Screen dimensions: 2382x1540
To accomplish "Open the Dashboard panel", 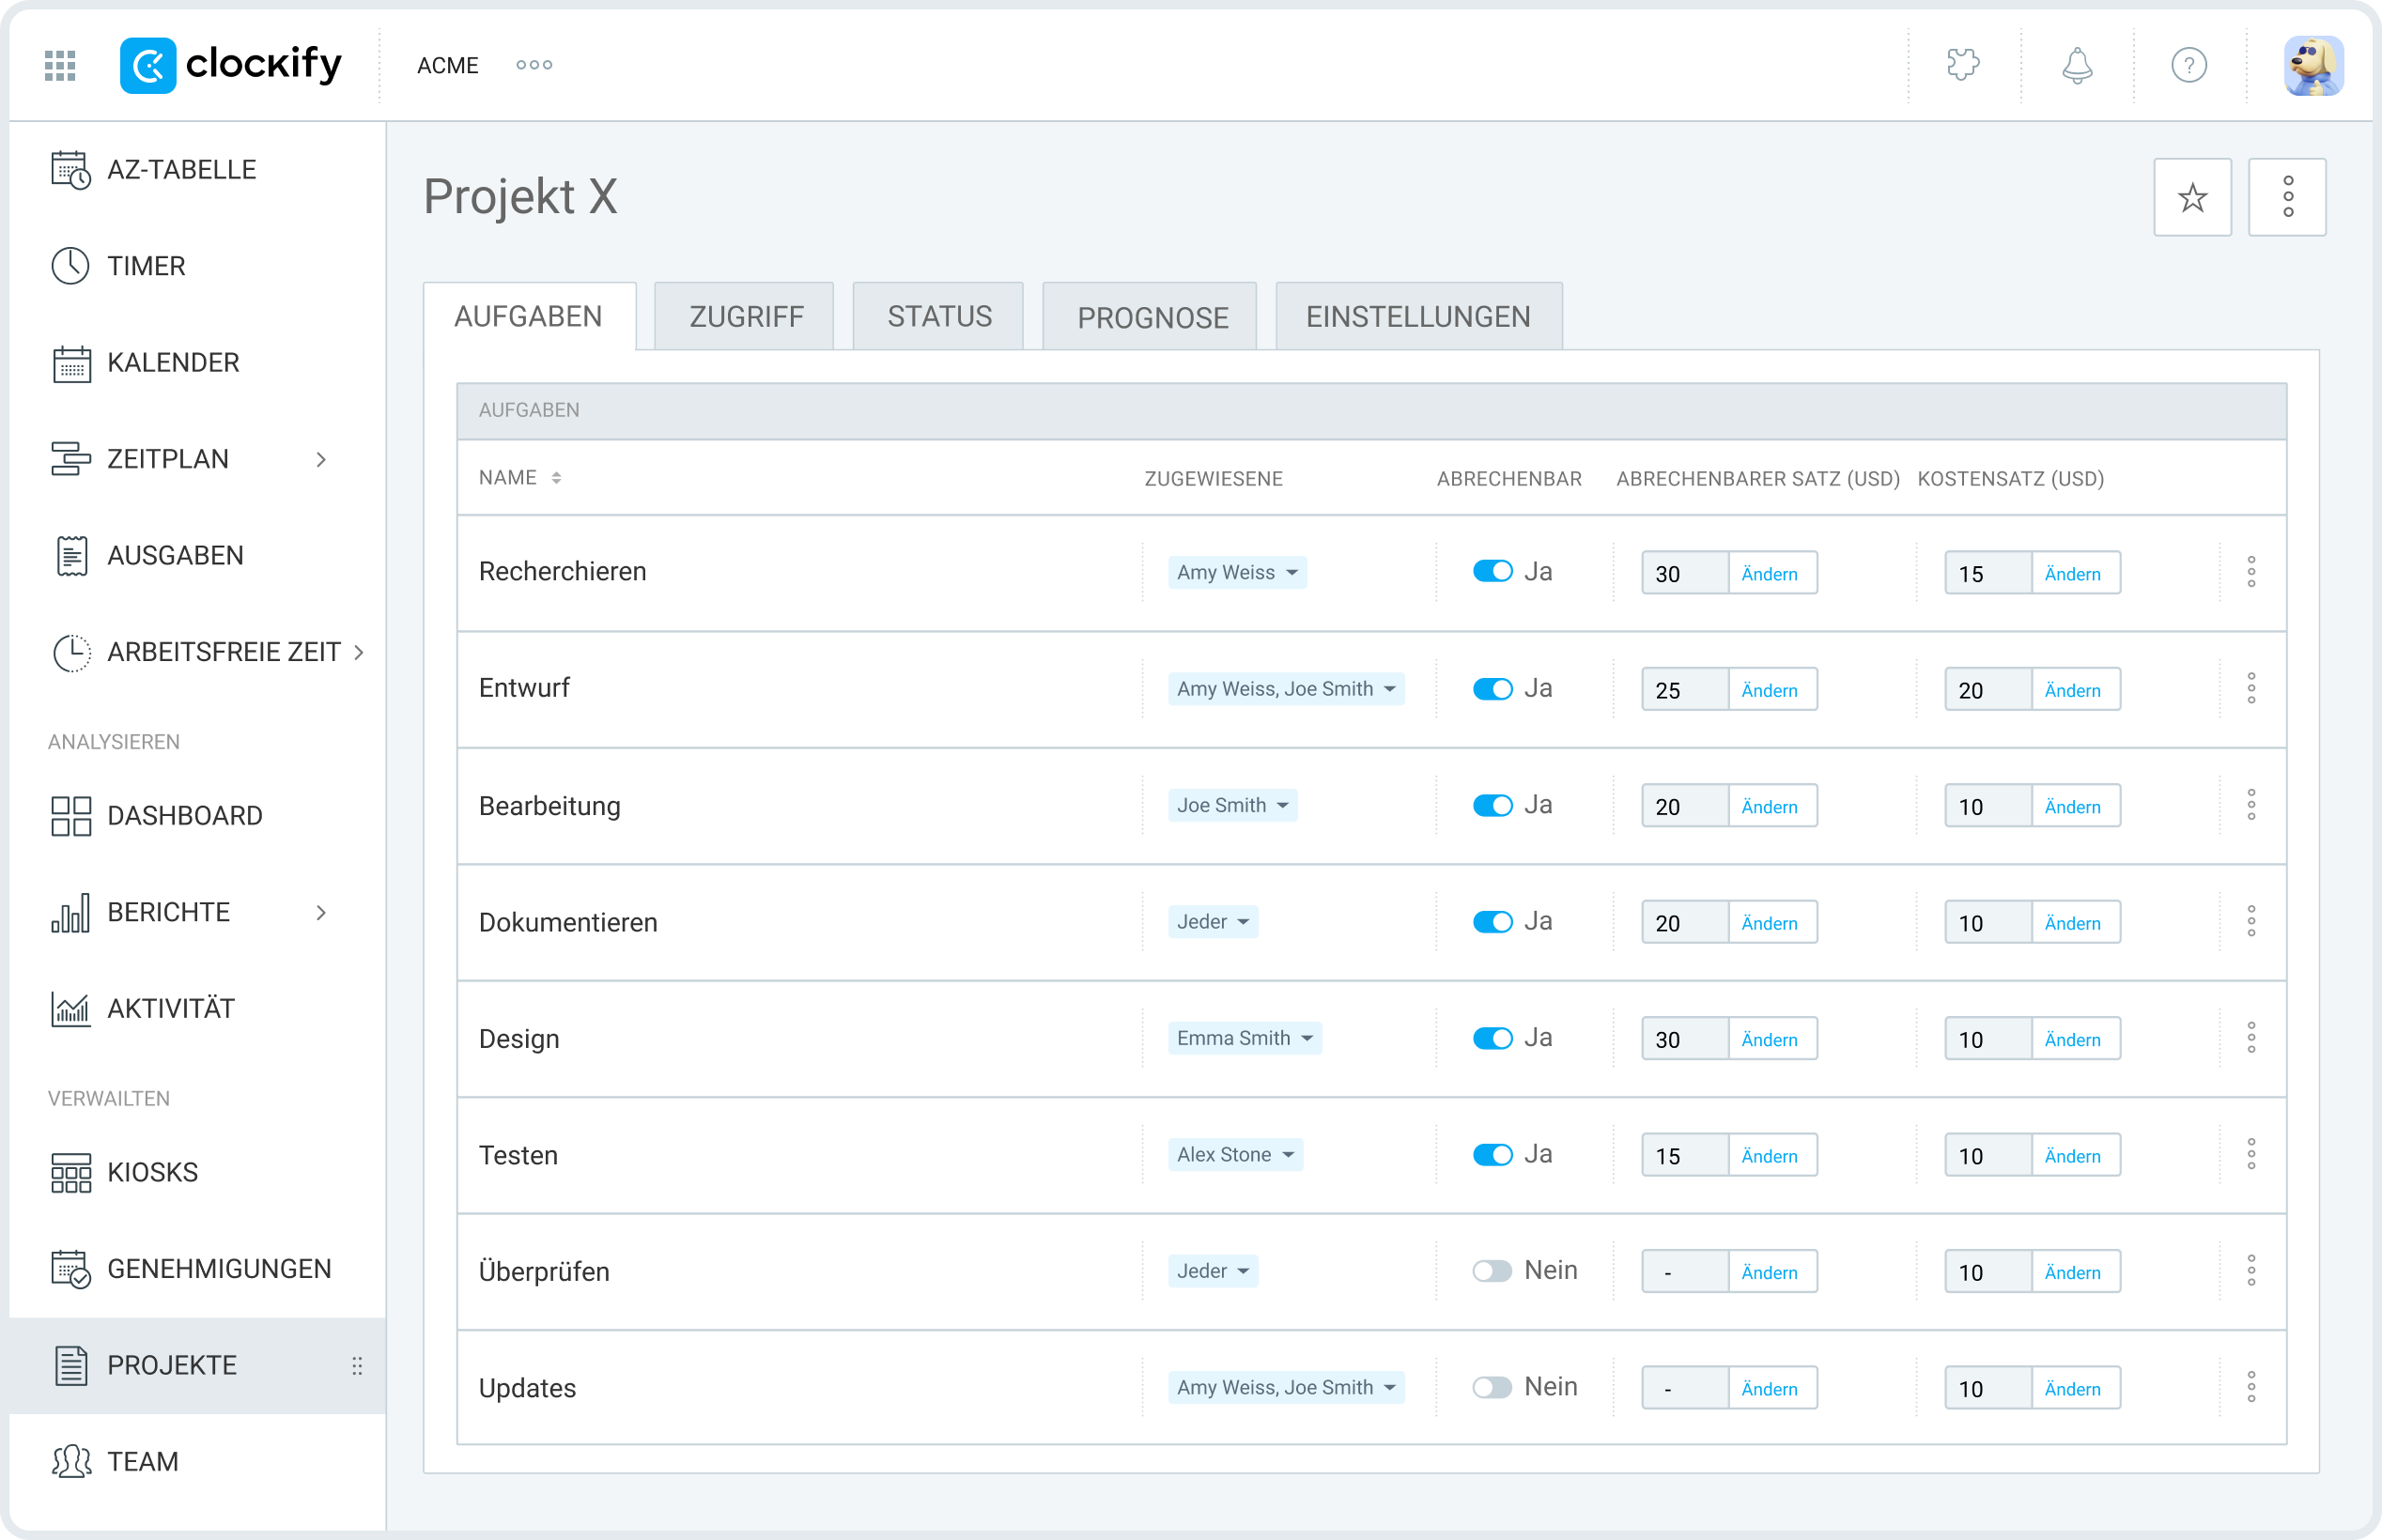I will pyautogui.click(x=185, y=815).
